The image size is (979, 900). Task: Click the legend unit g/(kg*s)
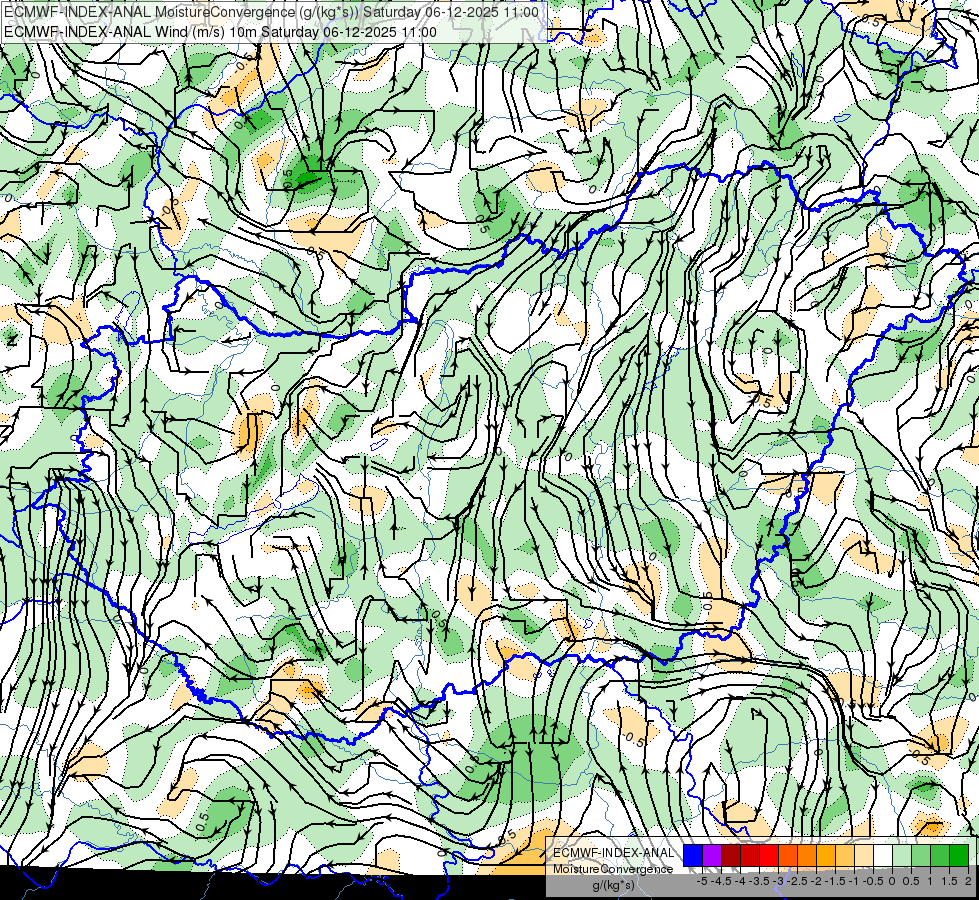coord(613,885)
